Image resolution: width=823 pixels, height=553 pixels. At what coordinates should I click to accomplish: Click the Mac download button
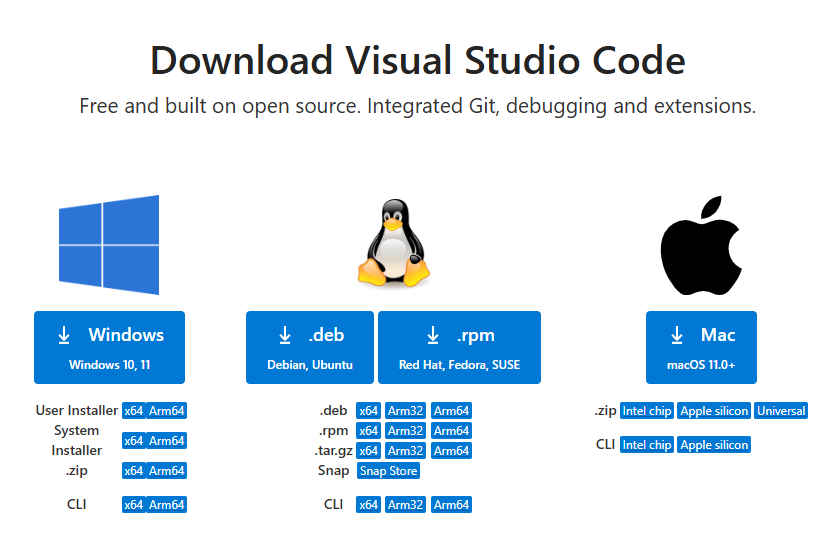(x=701, y=347)
